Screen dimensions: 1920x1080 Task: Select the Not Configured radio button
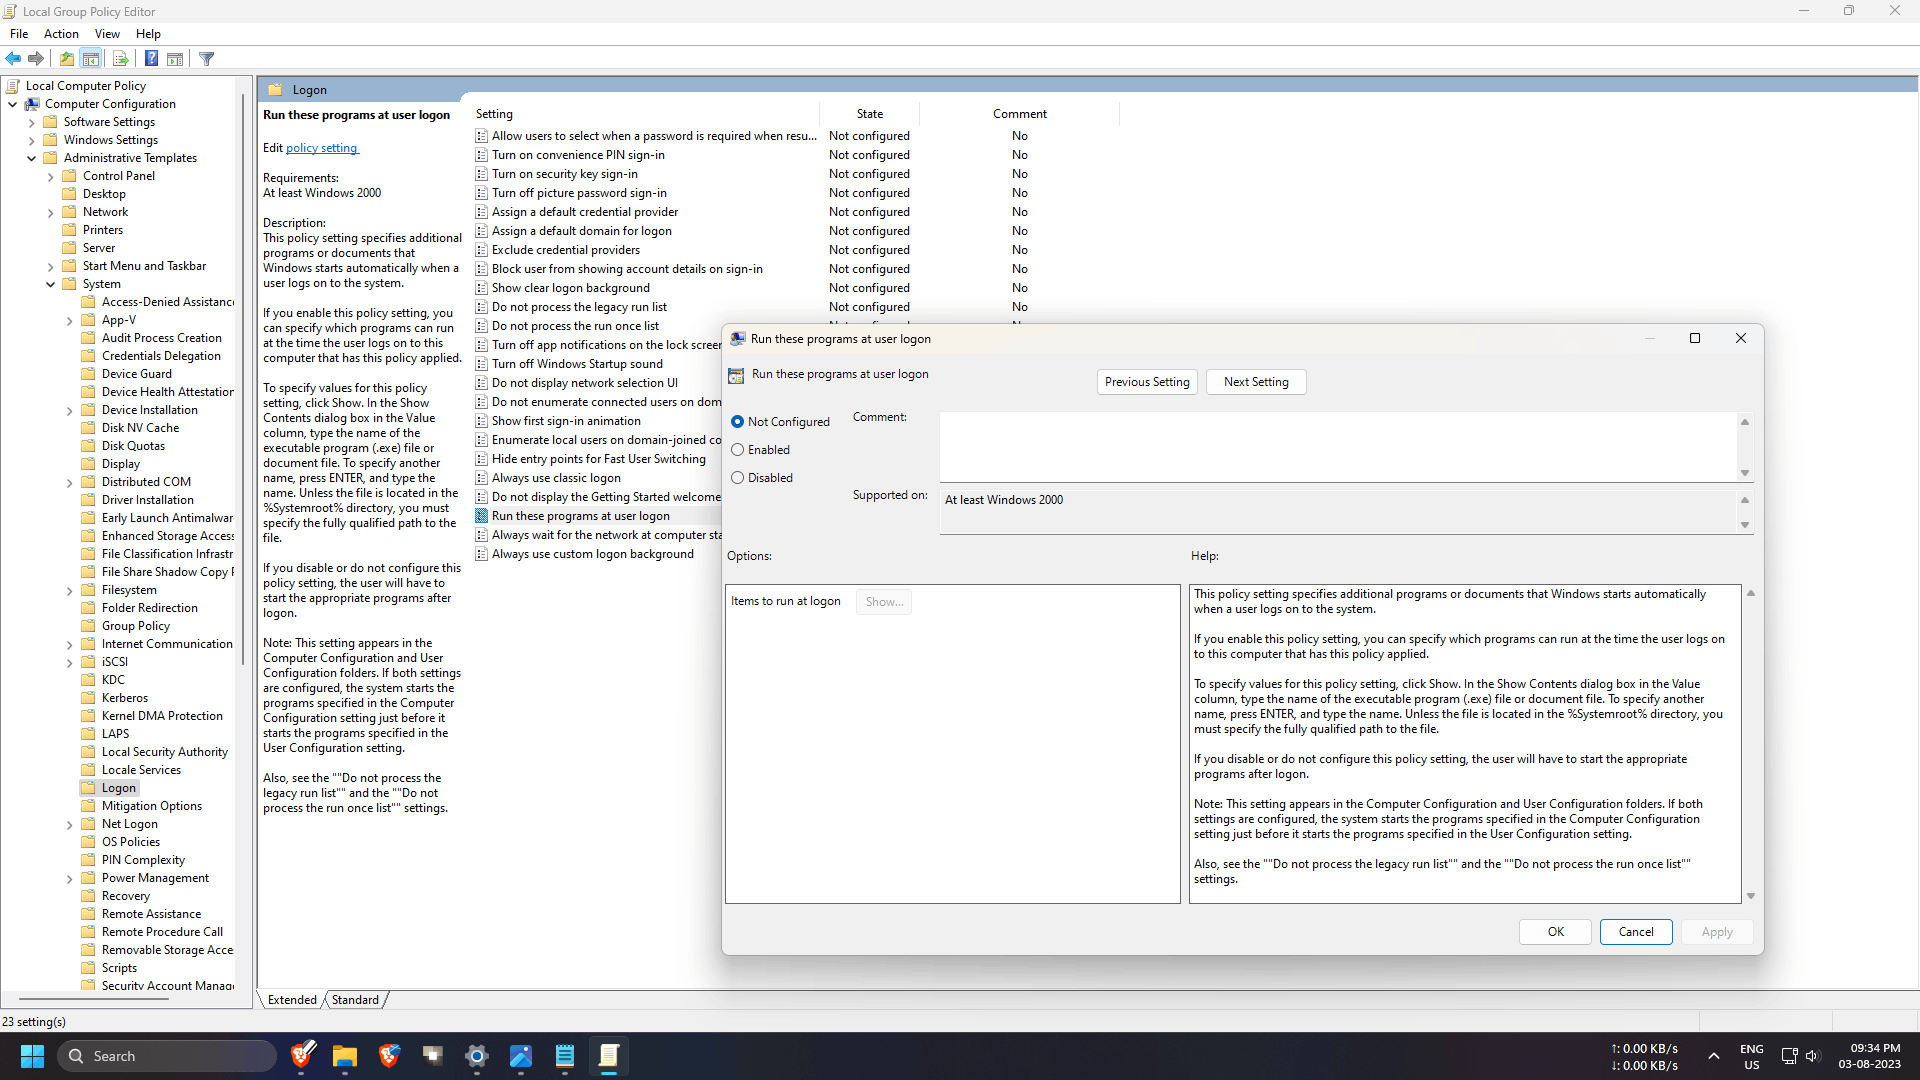click(738, 422)
